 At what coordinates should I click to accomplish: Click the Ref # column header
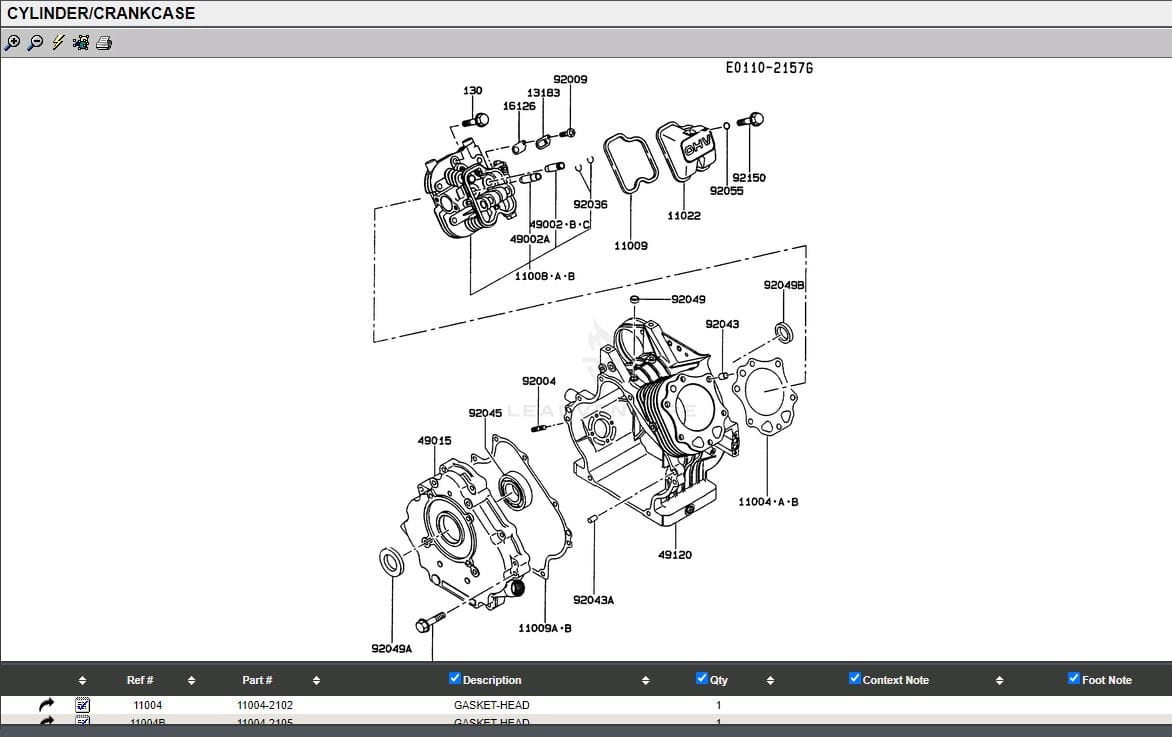click(x=140, y=680)
